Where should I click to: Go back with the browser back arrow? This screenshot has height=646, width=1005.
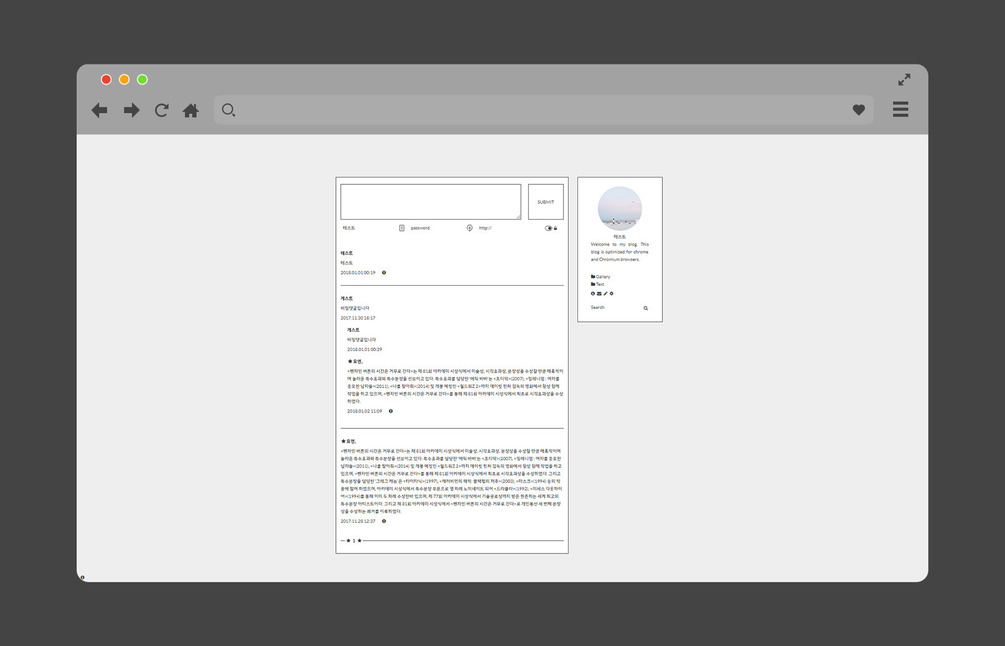click(99, 110)
